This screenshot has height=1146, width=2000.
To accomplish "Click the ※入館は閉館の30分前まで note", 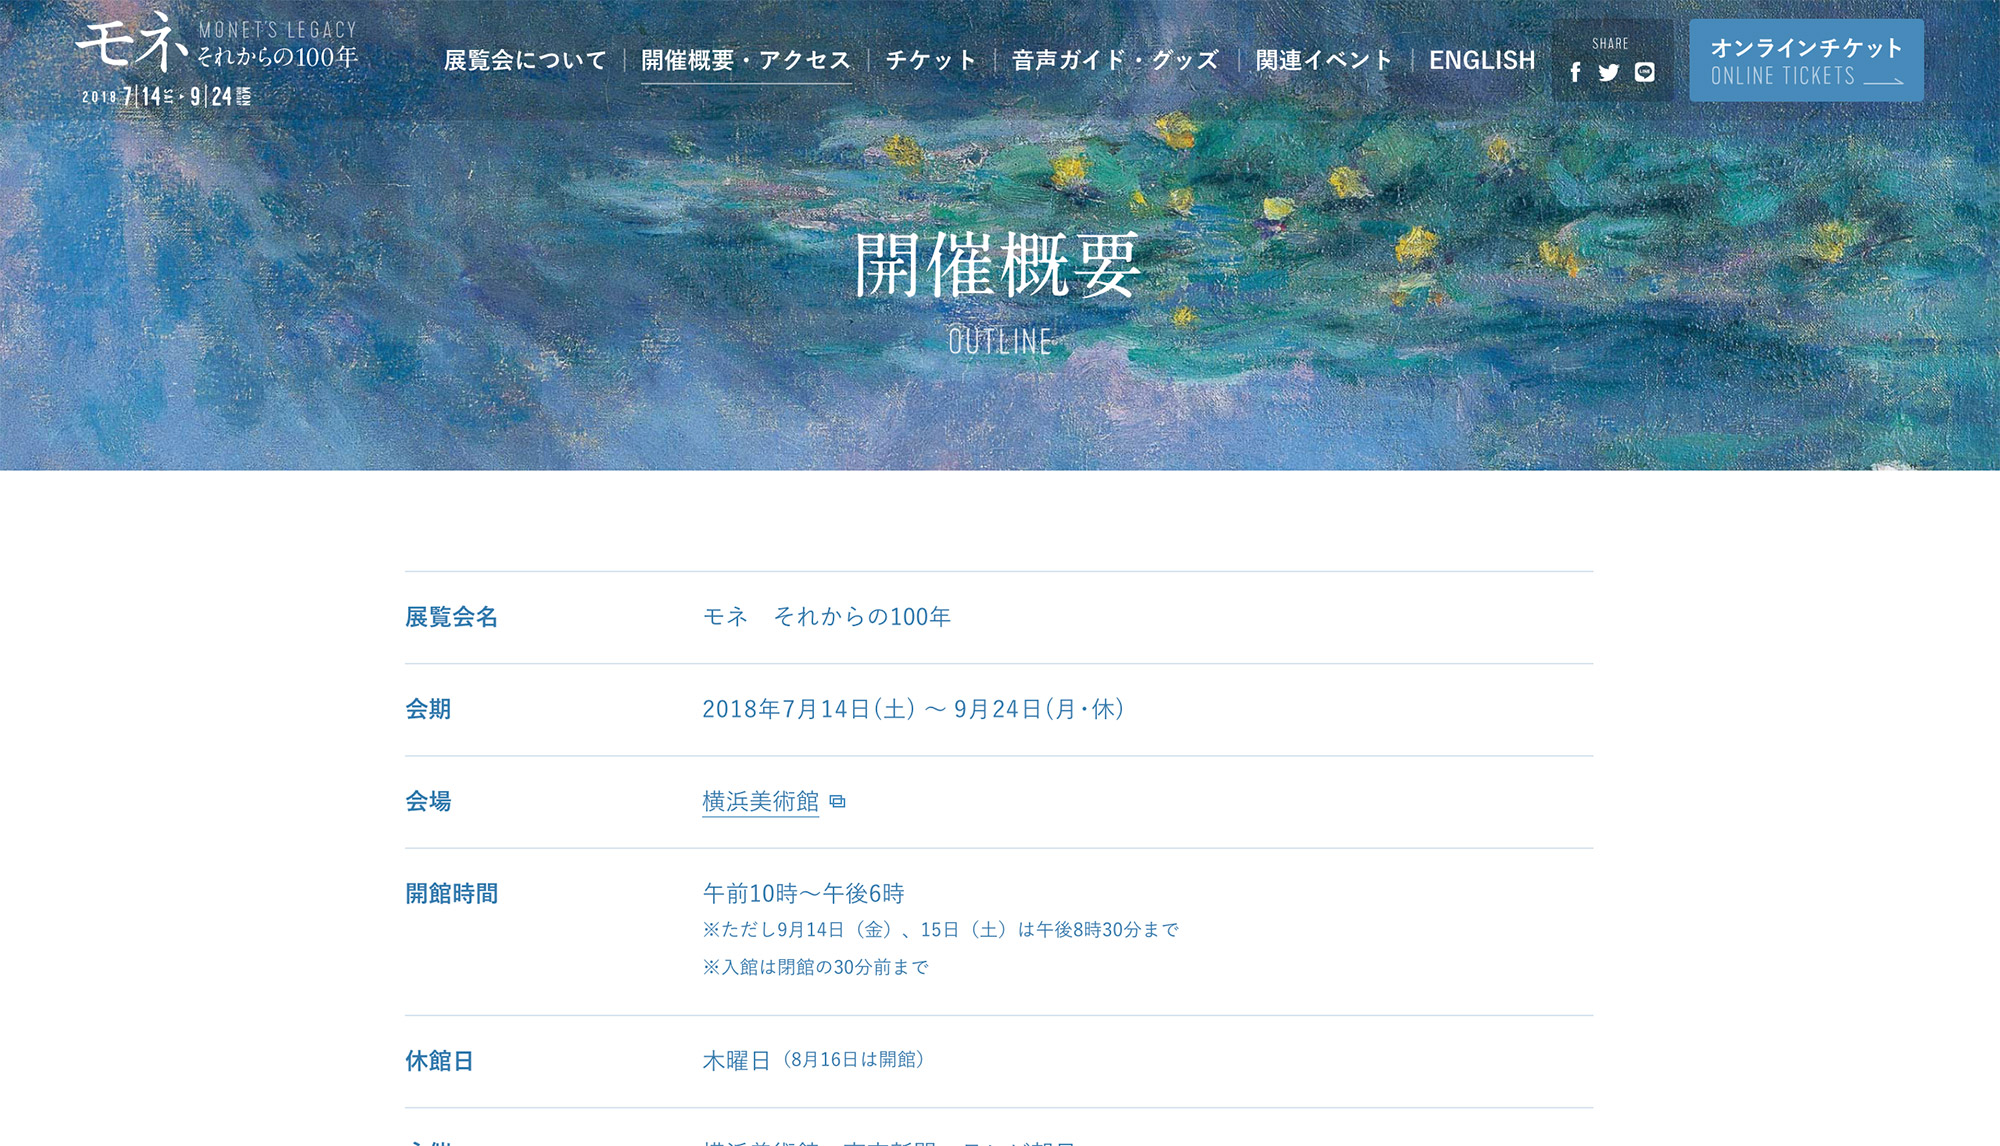I will click(815, 967).
